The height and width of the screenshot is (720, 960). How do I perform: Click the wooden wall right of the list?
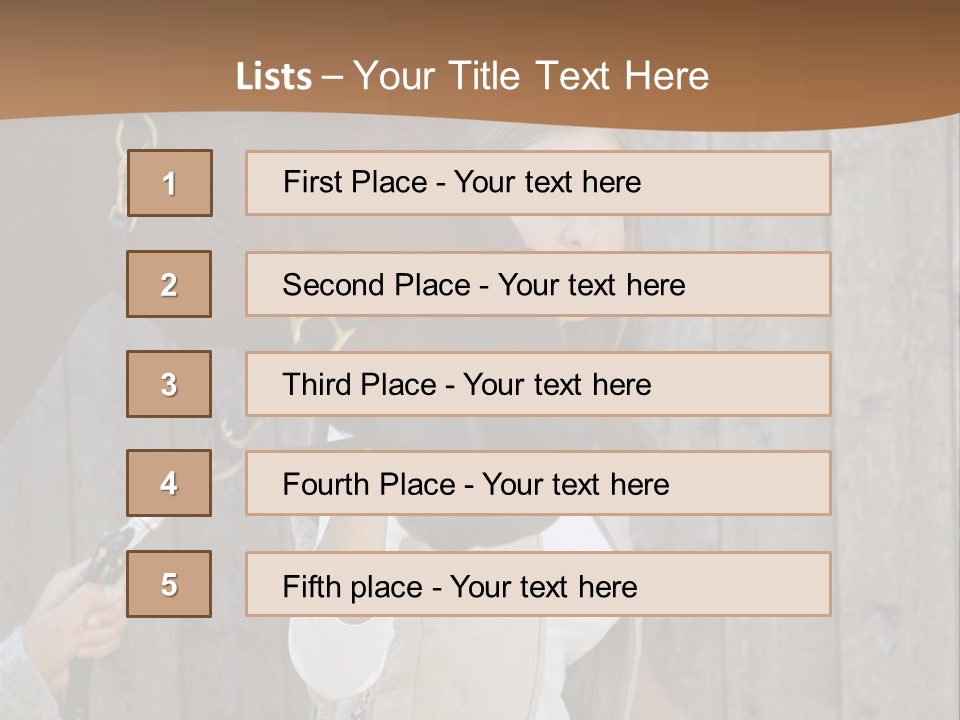pos(893,400)
